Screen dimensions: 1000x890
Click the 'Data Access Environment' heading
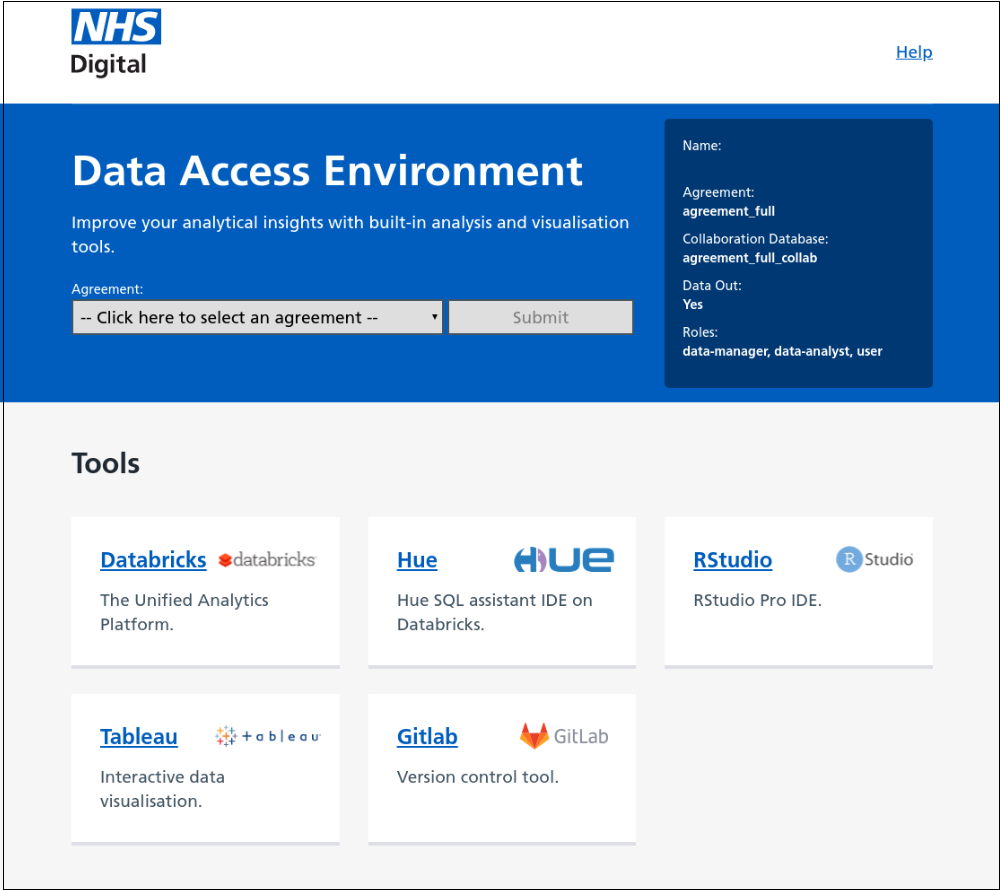tap(327, 171)
